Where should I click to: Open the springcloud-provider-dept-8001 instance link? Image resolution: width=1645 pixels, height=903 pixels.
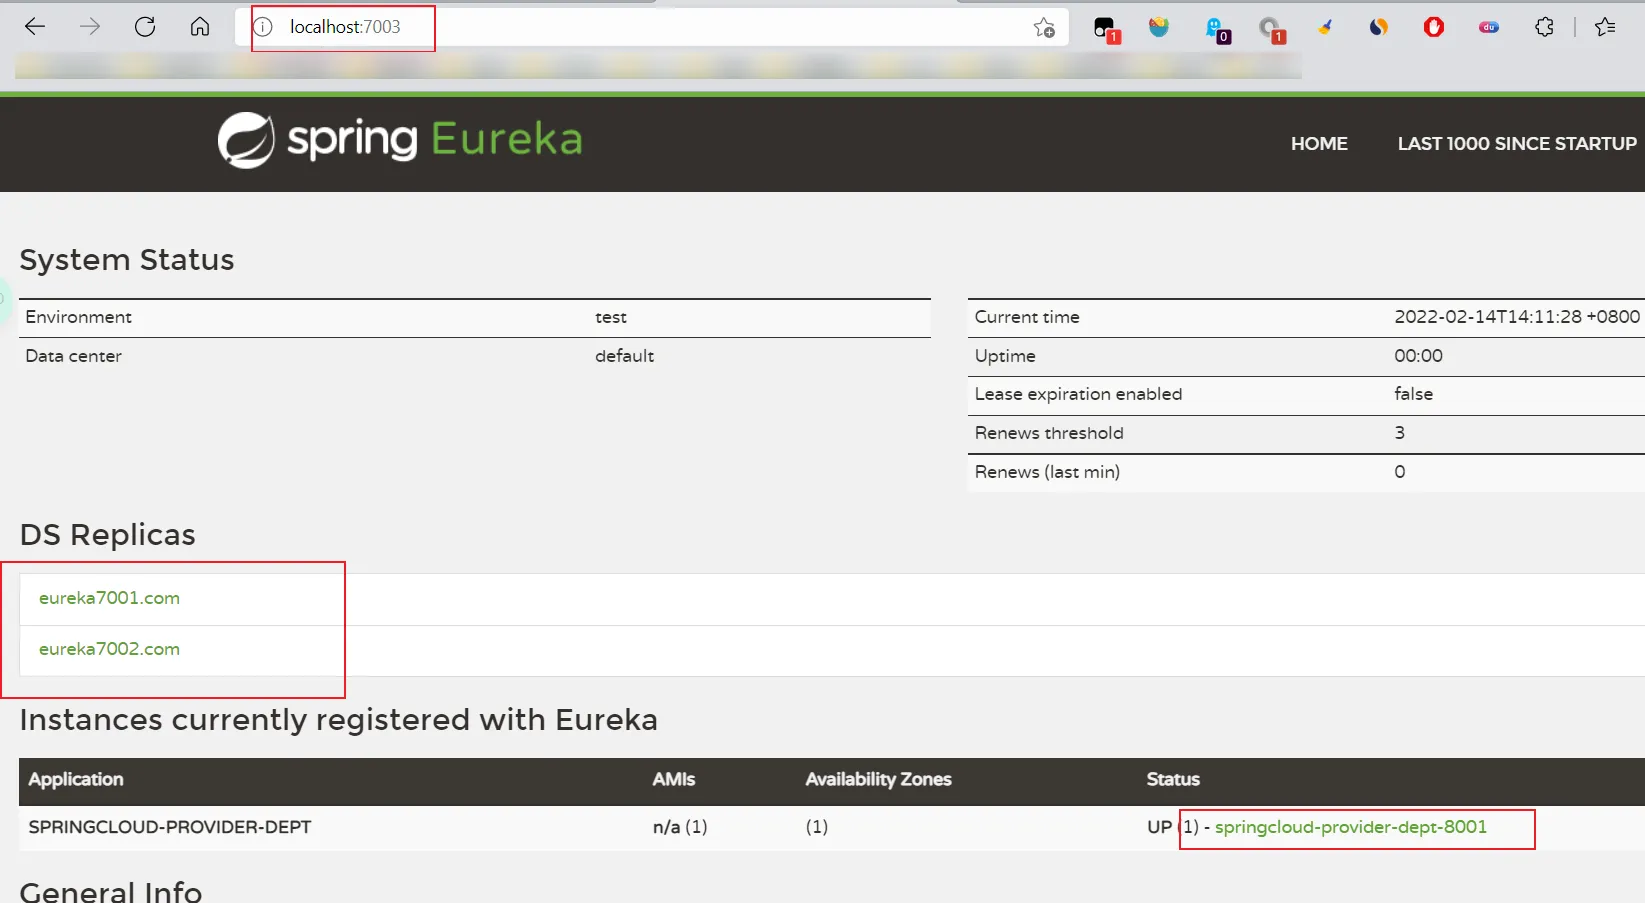click(1350, 827)
